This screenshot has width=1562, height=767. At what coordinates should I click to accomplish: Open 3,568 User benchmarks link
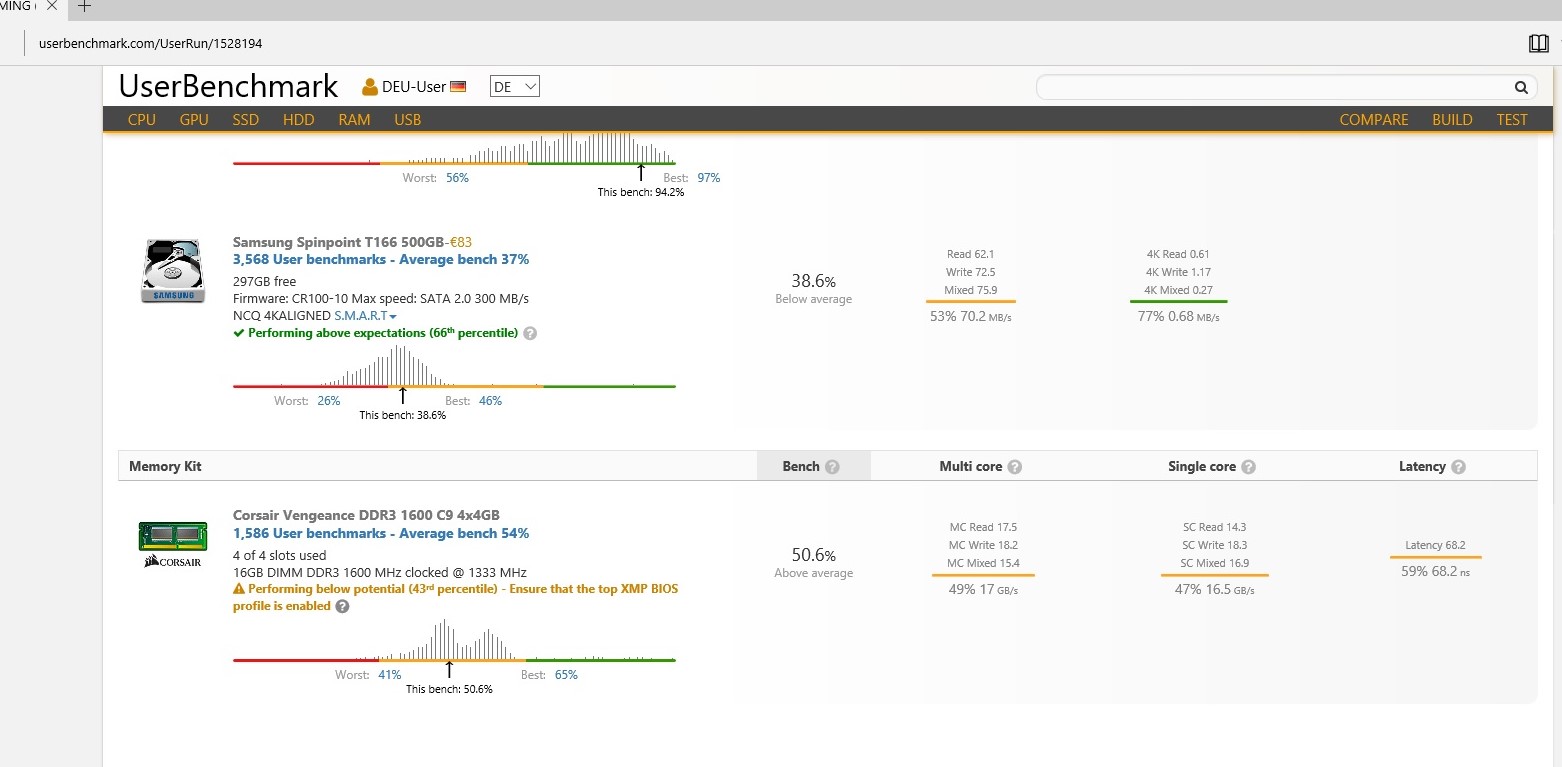pyautogui.click(x=381, y=260)
